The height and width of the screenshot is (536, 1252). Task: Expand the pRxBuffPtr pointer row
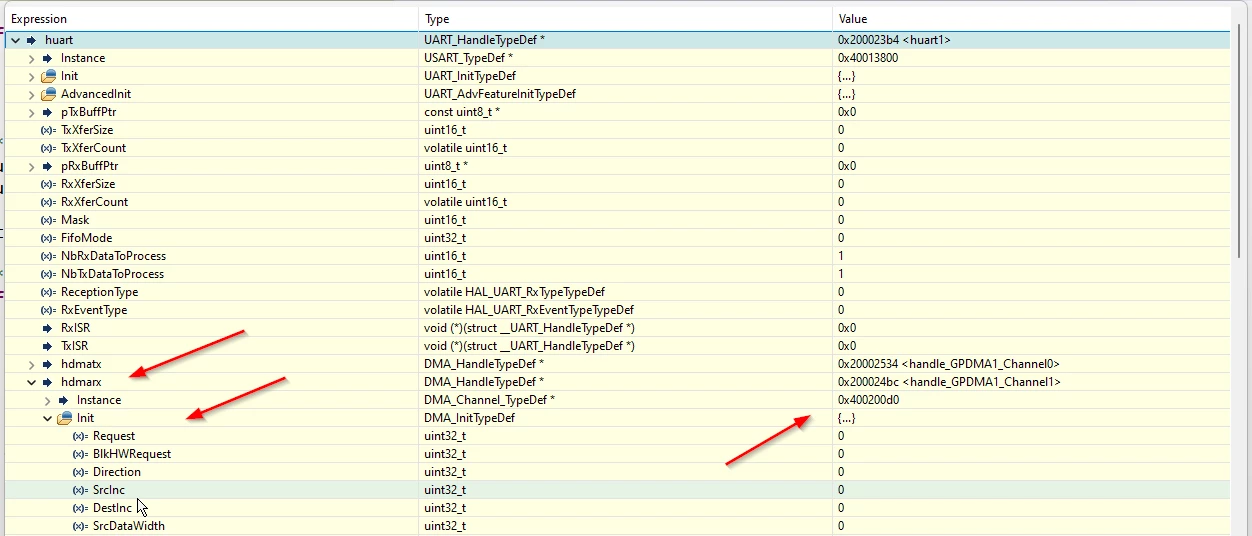31,166
